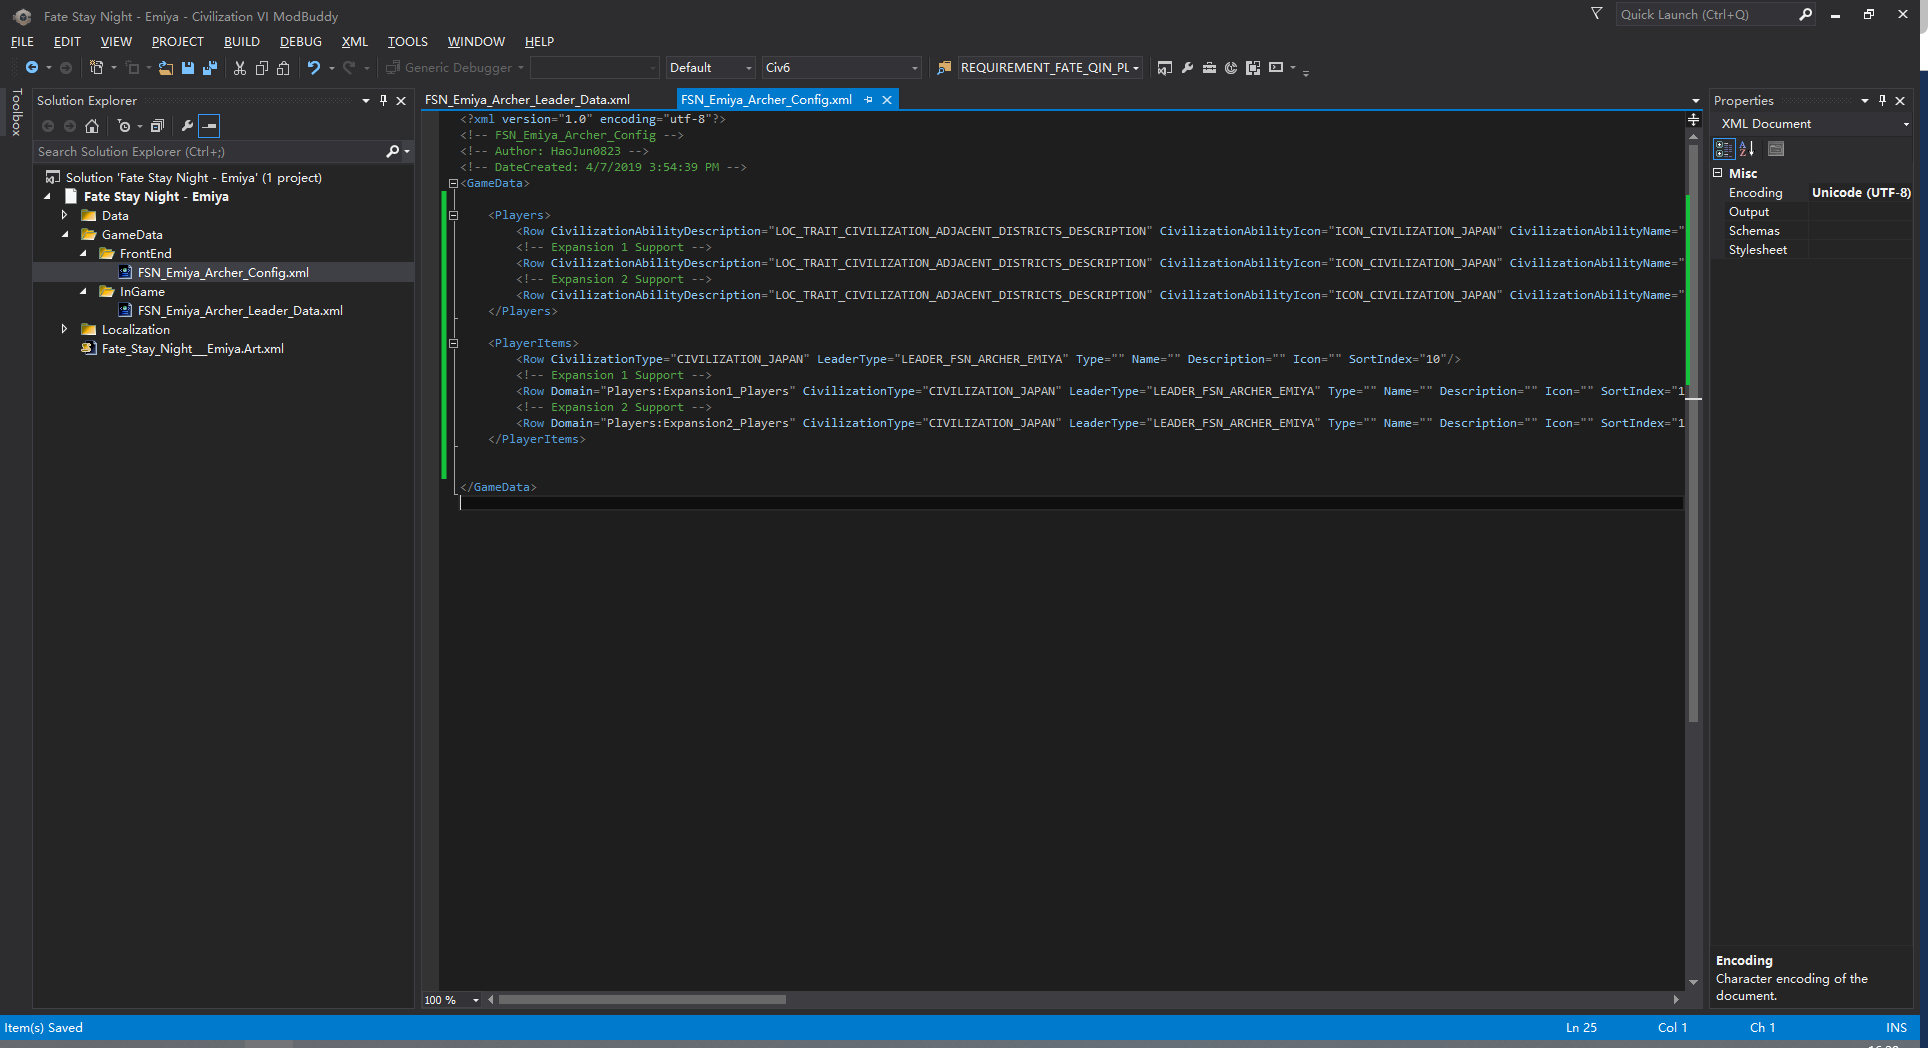Open the TOOLS menu
The image size is (1928, 1048).
tap(408, 42)
